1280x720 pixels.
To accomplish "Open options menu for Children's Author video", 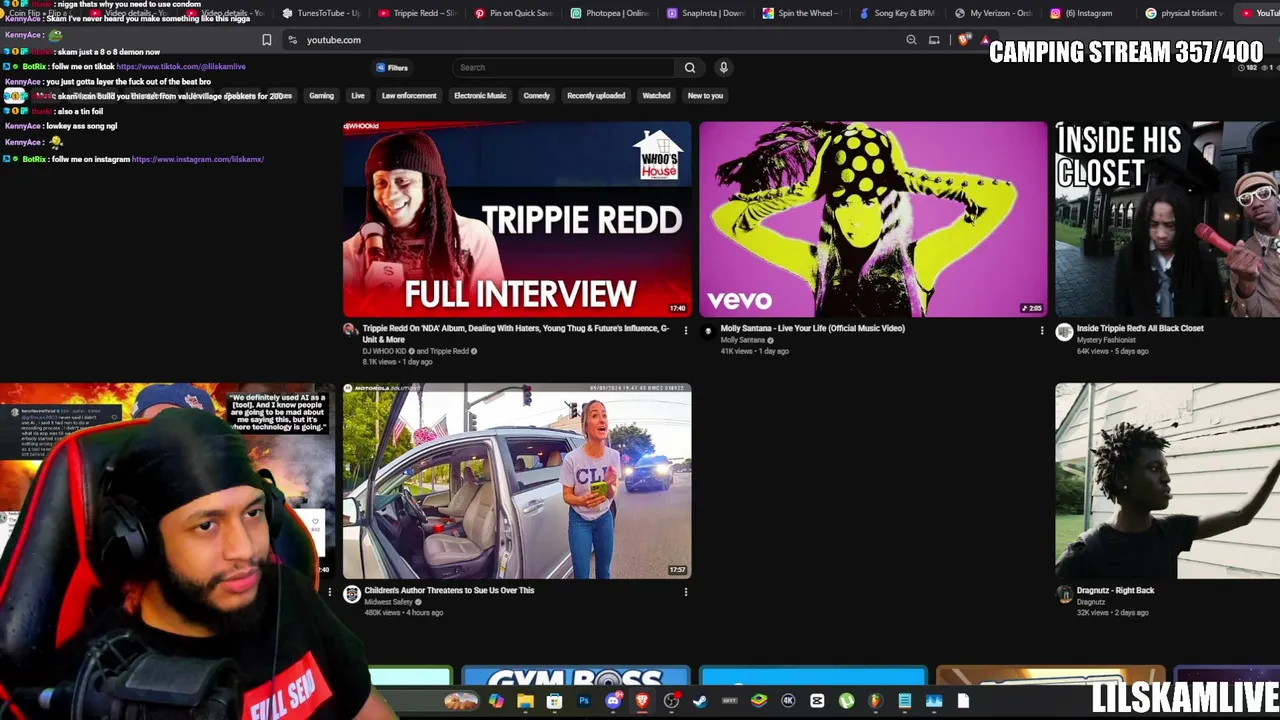I will coord(685,592).
